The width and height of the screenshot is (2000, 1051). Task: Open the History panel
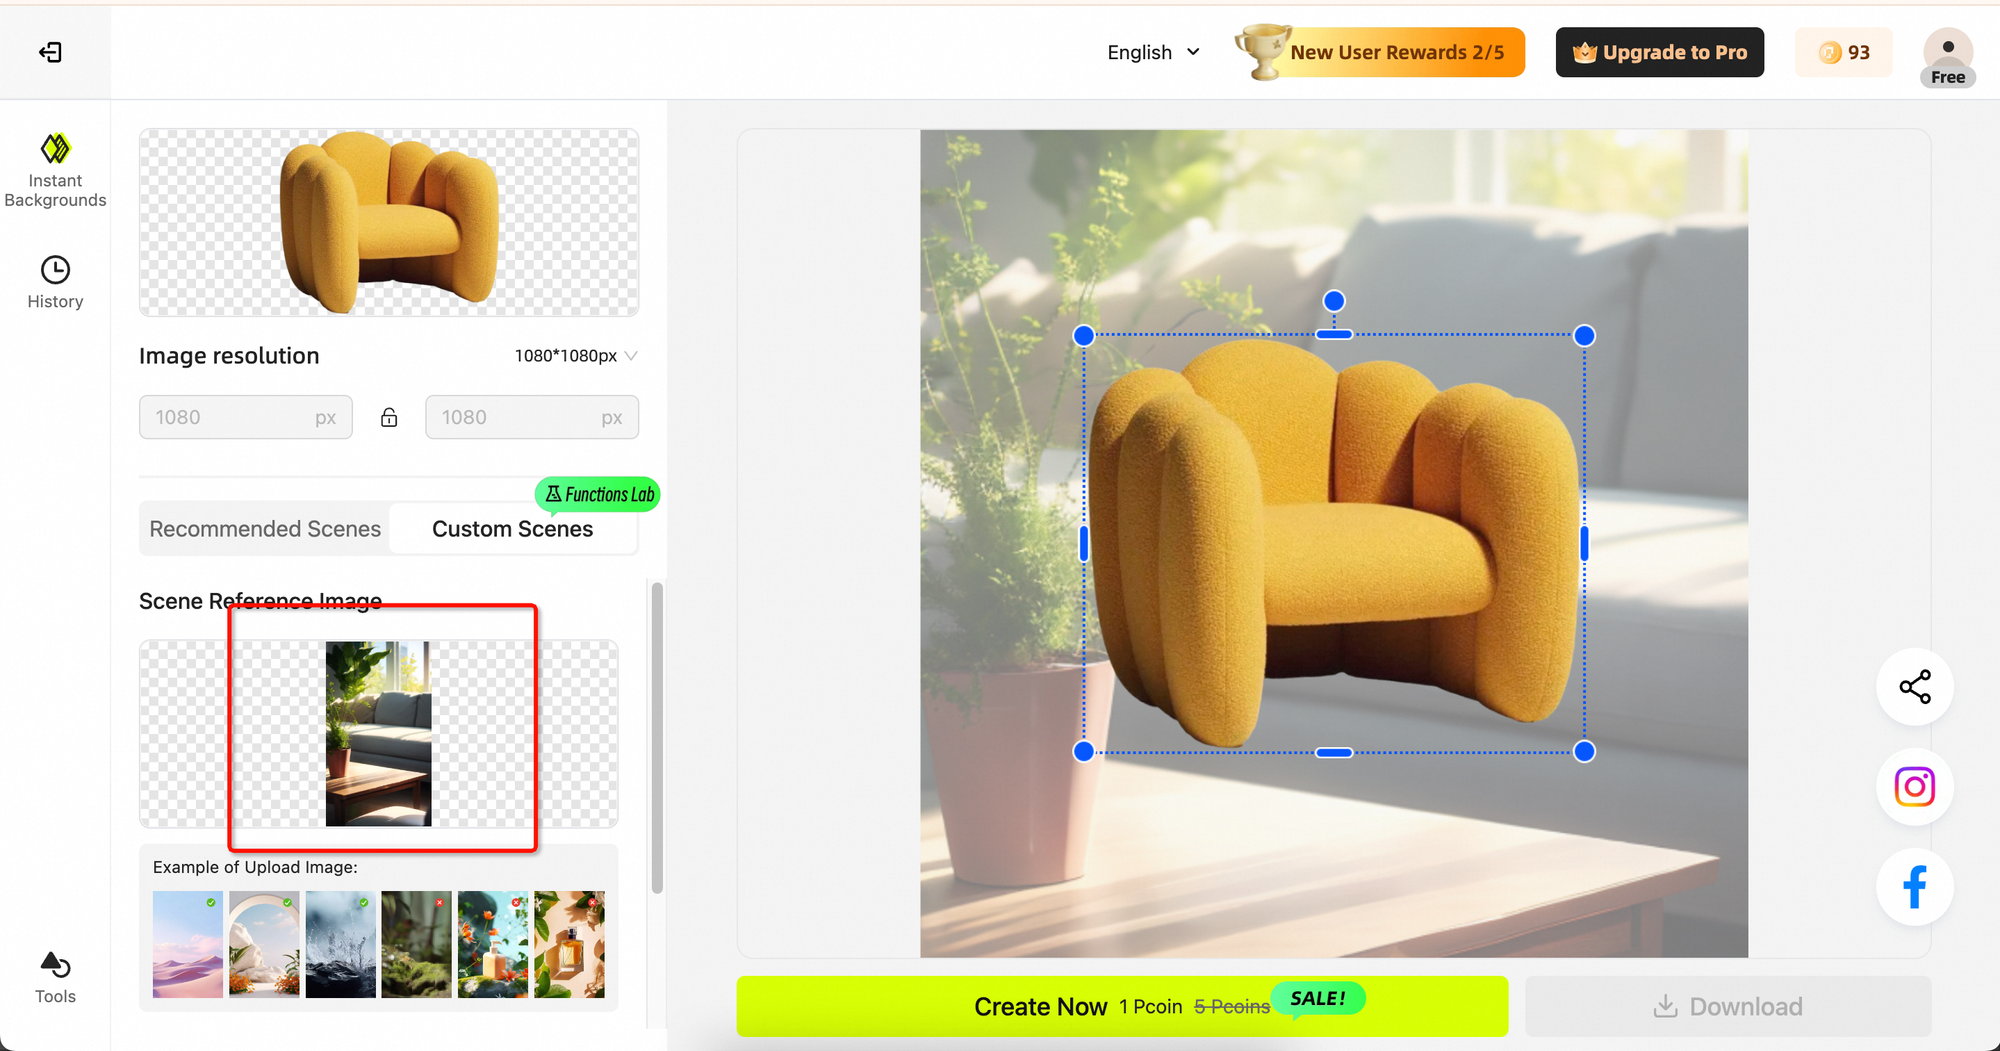[55, 281]
